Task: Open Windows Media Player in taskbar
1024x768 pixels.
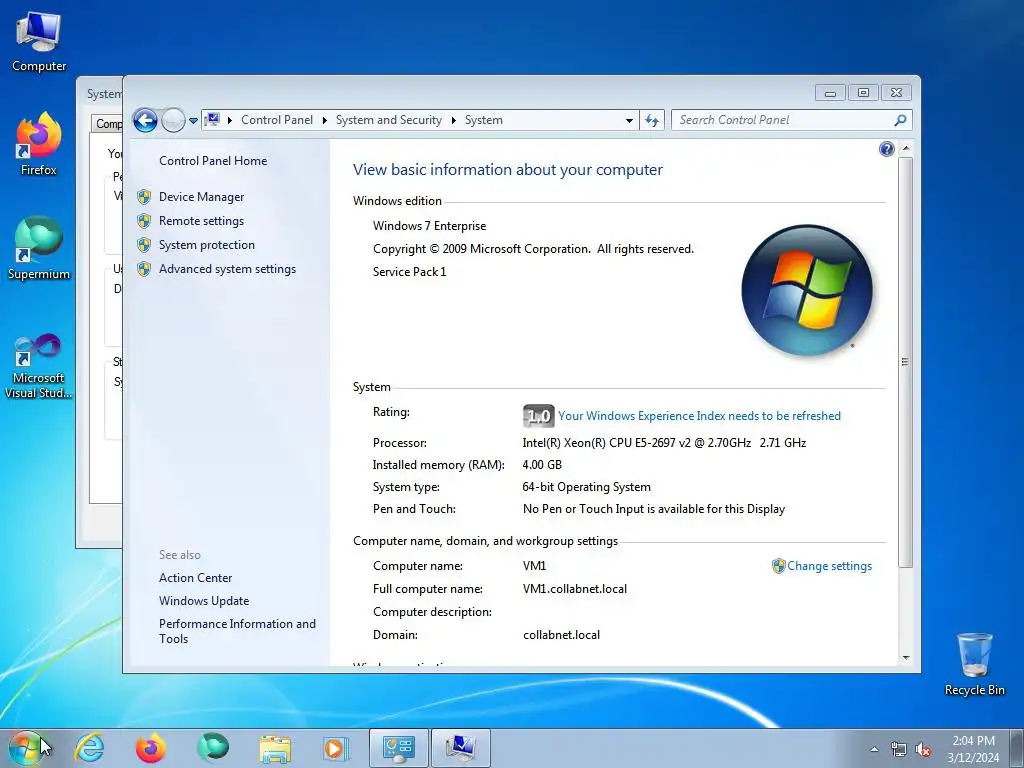Action: [336, 748]
